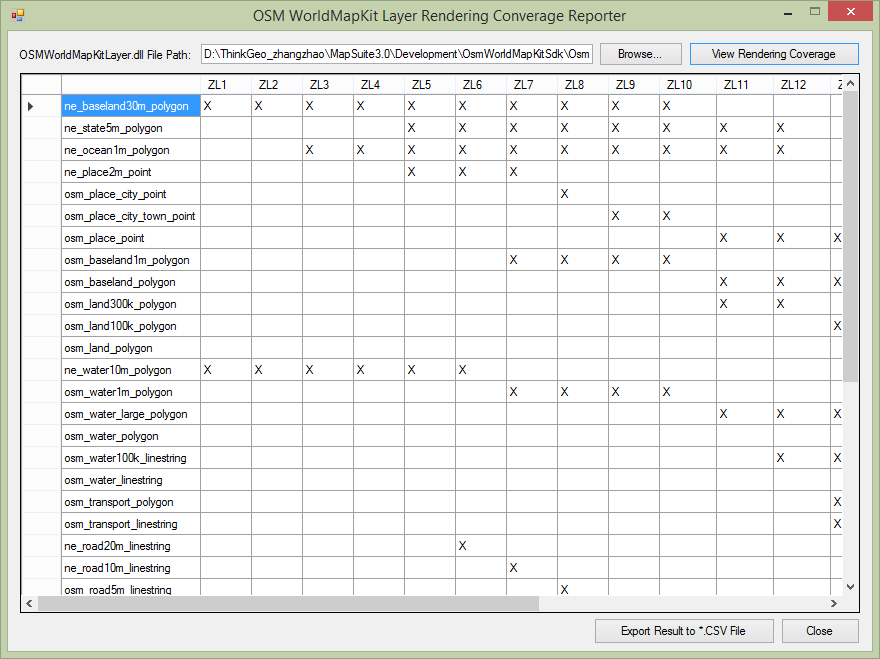Export Result to *.CSV File

click(x=684, y=631)
